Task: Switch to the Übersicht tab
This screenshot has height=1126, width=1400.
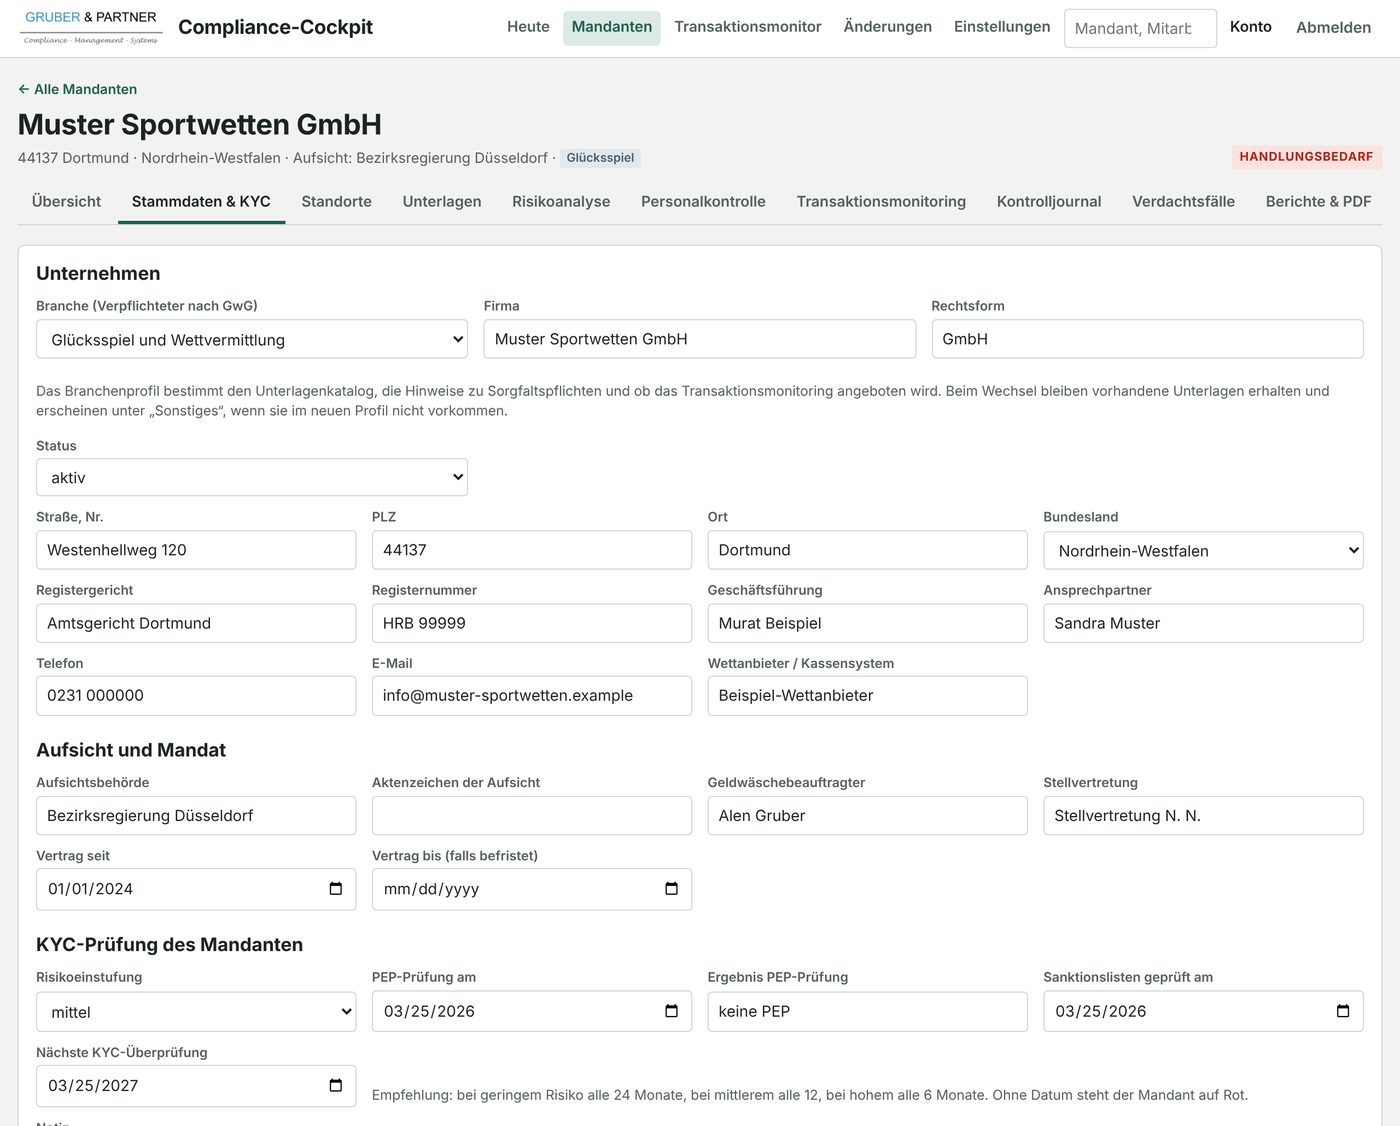Action: coord(66,201)
